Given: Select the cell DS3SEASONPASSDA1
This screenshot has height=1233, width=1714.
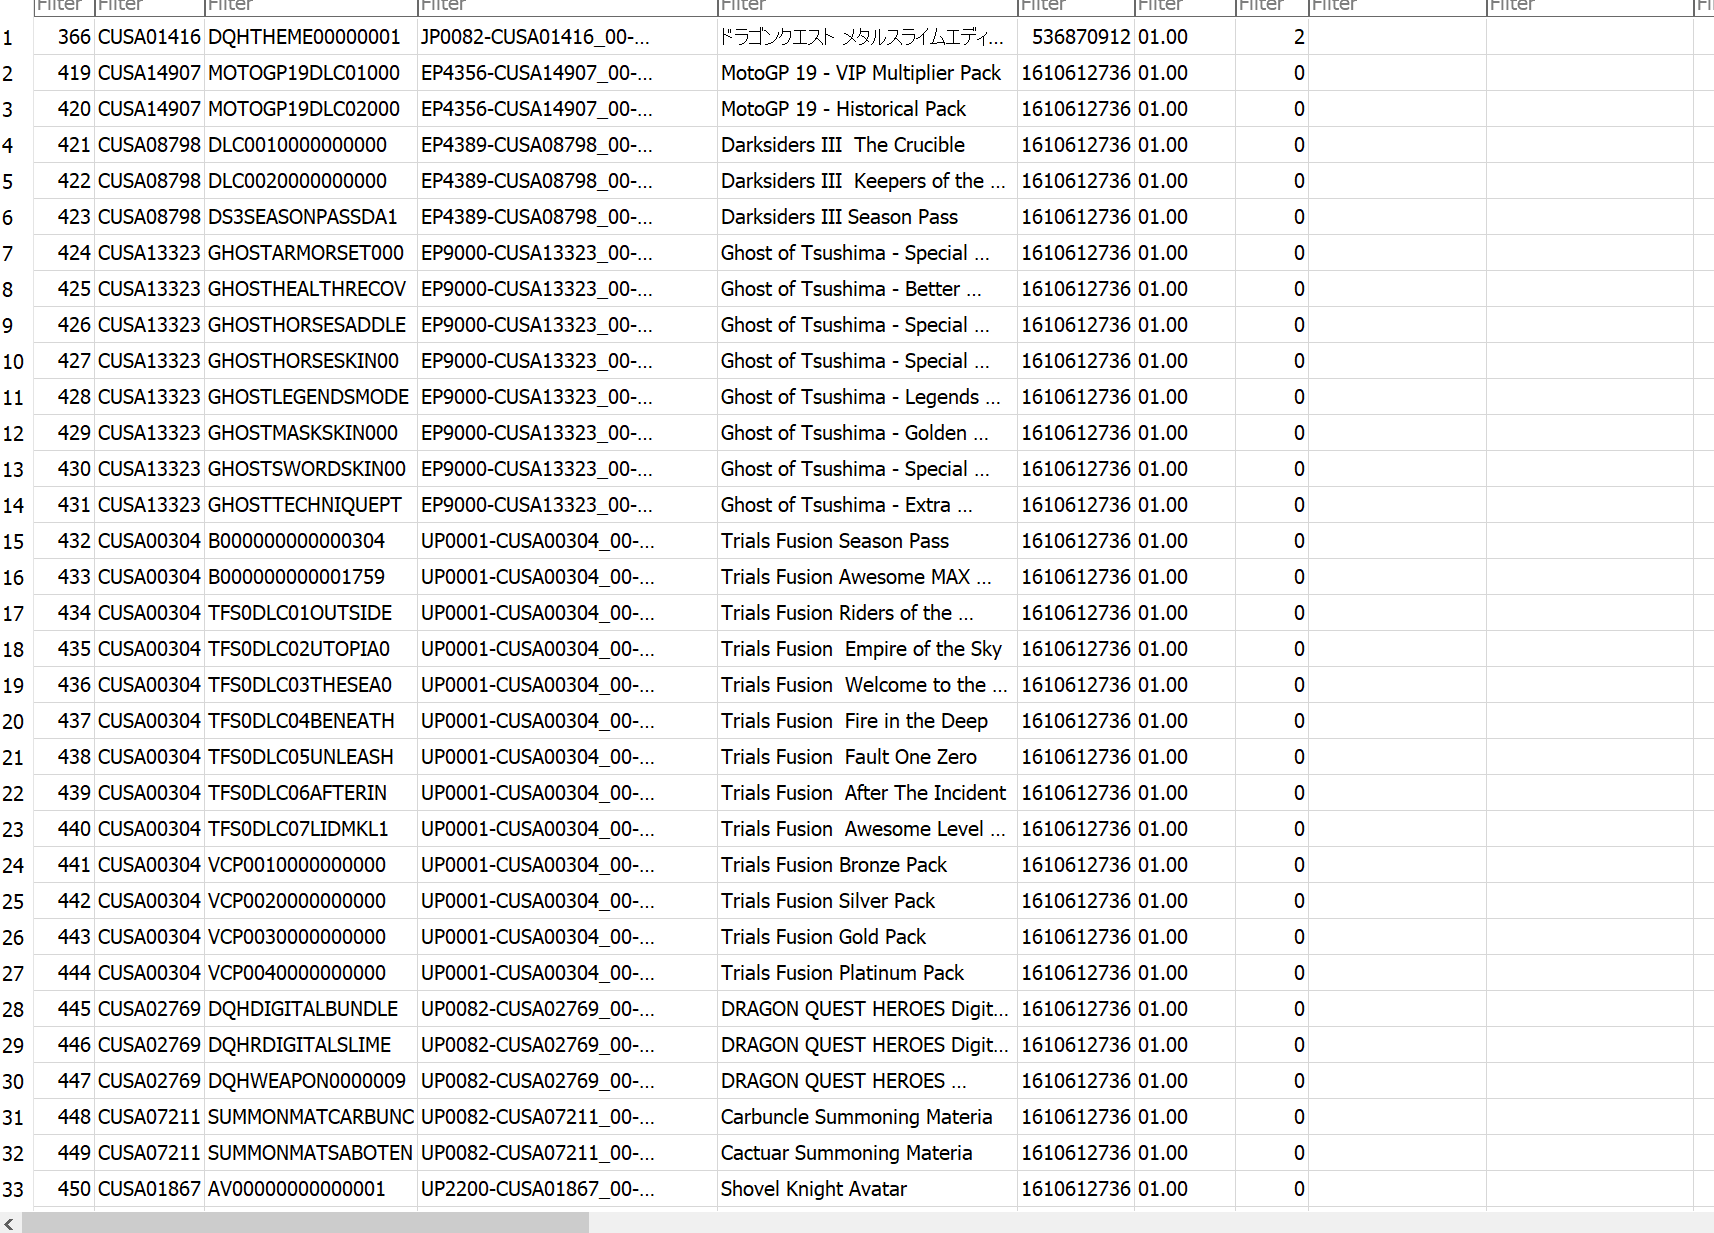Looking at the screenshot, I should (311, 217).
